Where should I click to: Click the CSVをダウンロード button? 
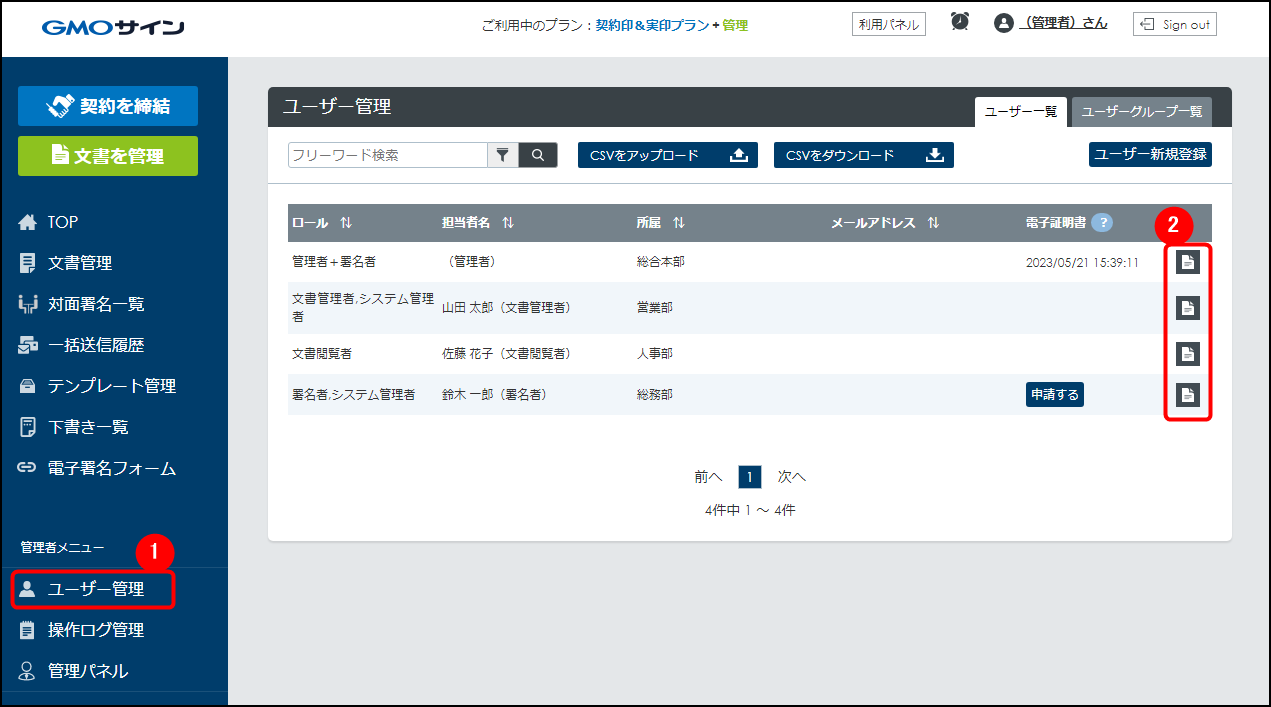863,155
